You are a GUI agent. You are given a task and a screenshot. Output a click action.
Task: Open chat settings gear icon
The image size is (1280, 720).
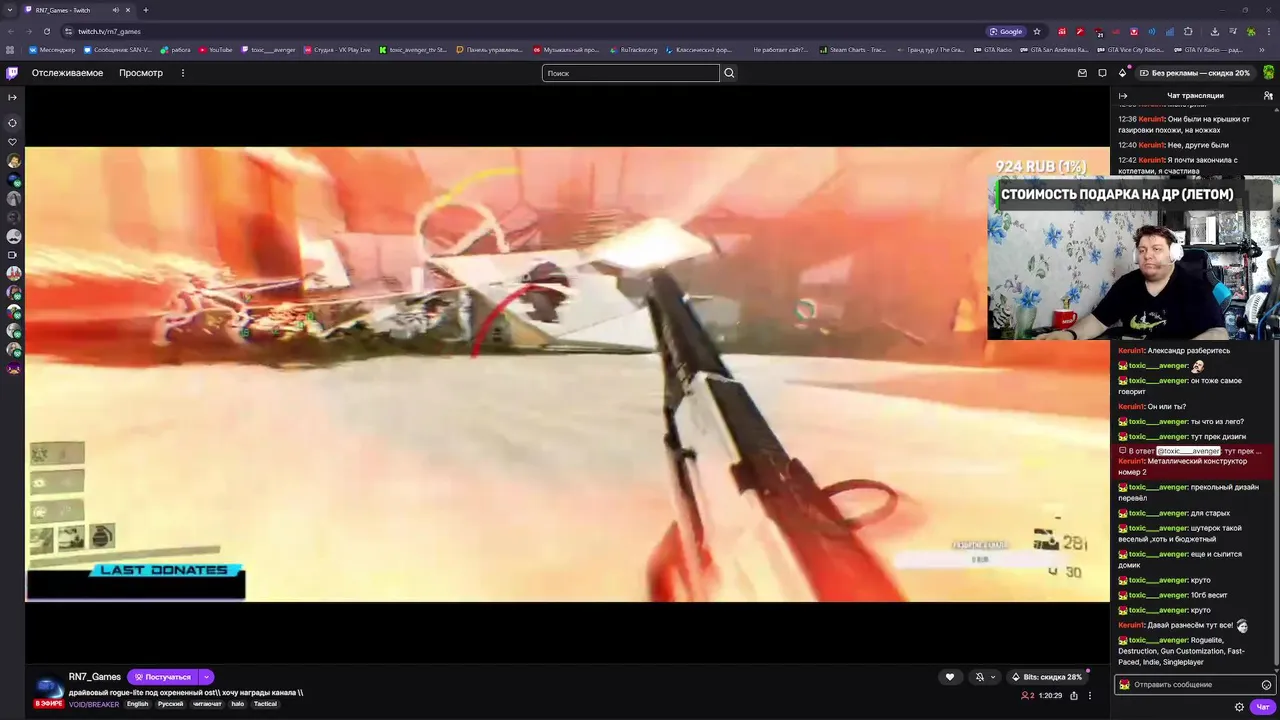1239,707
